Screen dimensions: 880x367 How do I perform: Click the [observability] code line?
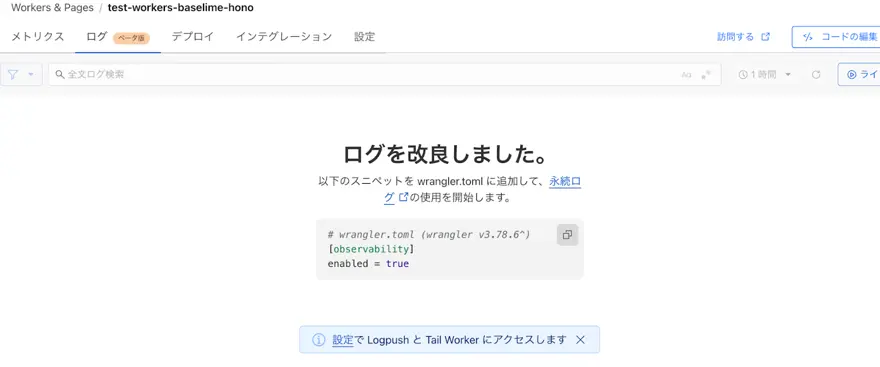371,249
